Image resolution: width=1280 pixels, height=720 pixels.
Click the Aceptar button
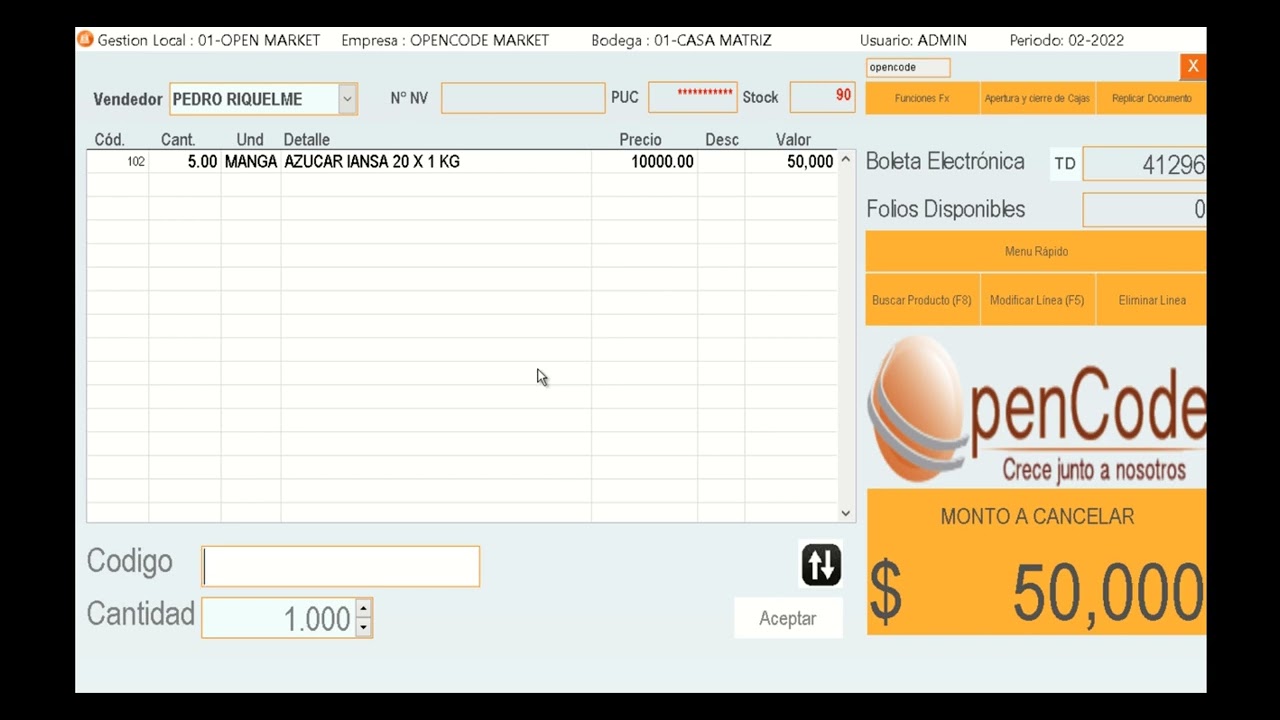coord(788,618)
